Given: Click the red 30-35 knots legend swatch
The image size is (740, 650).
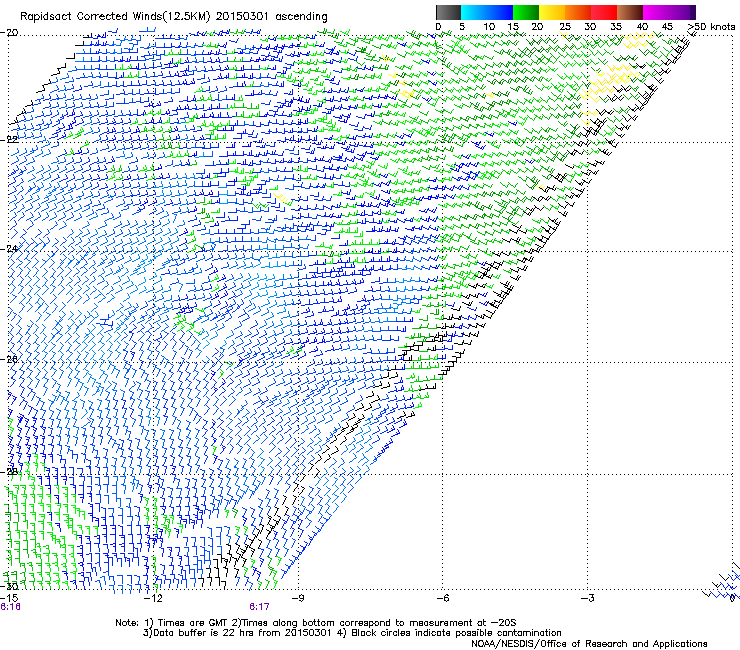Looking at the screenshot, I should pyautogui.click(x=604, y=12).
